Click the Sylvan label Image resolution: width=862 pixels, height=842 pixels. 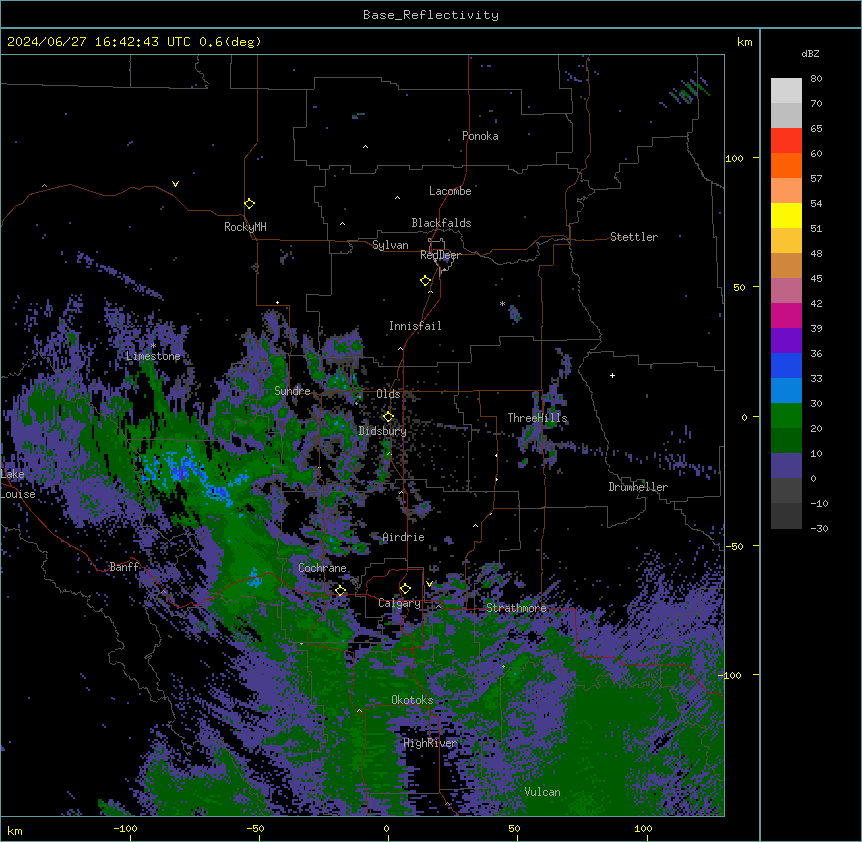tap(390, 245)
